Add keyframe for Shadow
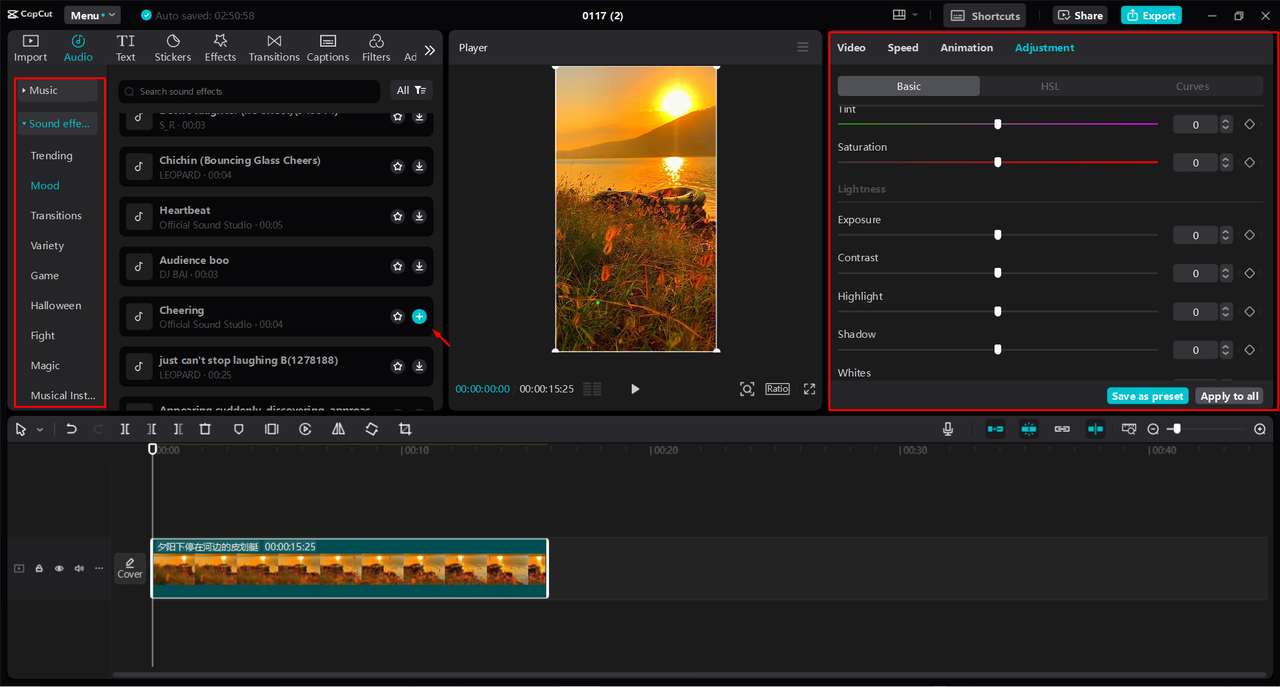1280x687 pixels. coord(1249,350)
